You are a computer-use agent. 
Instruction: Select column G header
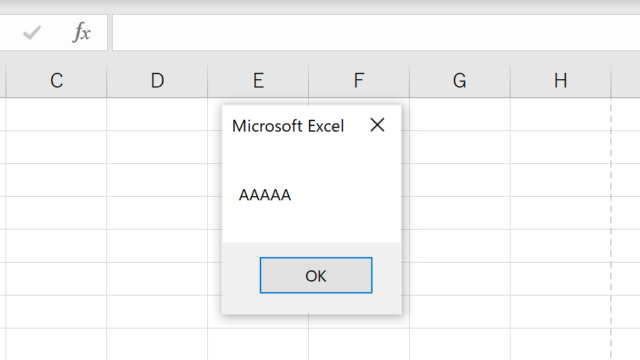(x=460, y=80)
